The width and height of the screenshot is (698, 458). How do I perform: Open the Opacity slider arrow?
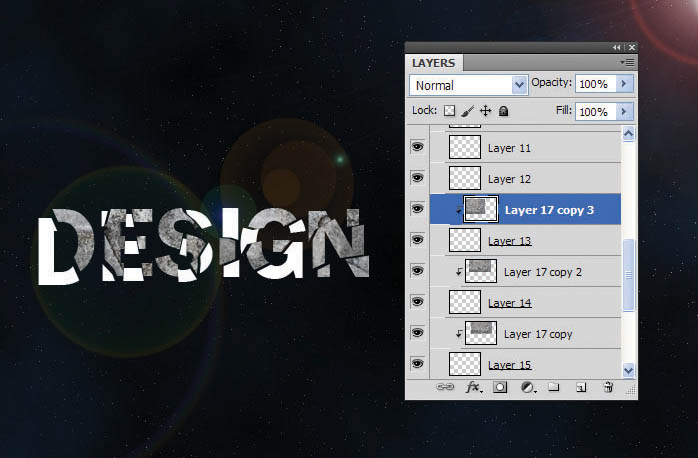(x=624, y=84)
